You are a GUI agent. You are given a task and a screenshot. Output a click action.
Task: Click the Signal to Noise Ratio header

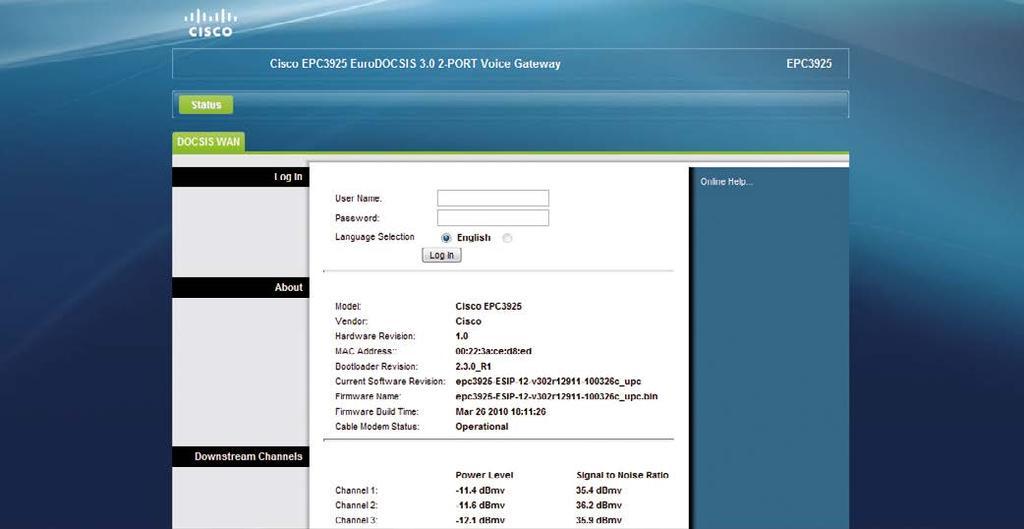click(622, 475)
